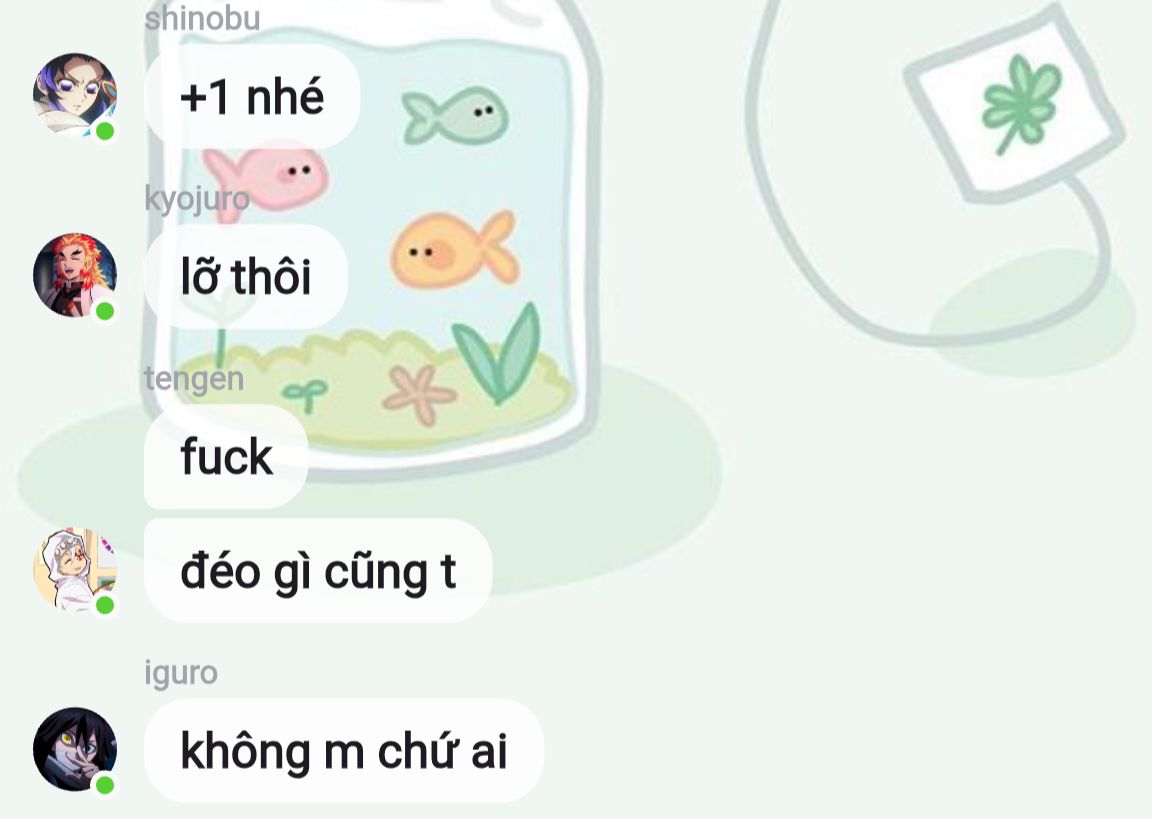The width and height of the screenshot is (1152, 819).
Task: Click the iguro sender name
Action: point(181,673)
